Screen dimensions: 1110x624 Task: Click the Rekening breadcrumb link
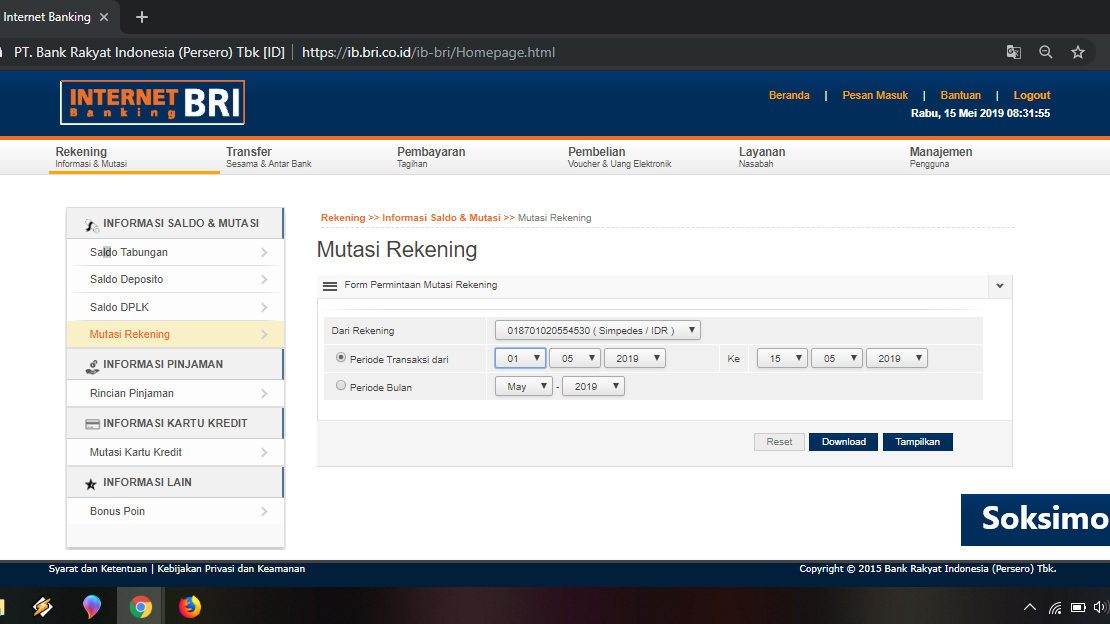(343, 217)
